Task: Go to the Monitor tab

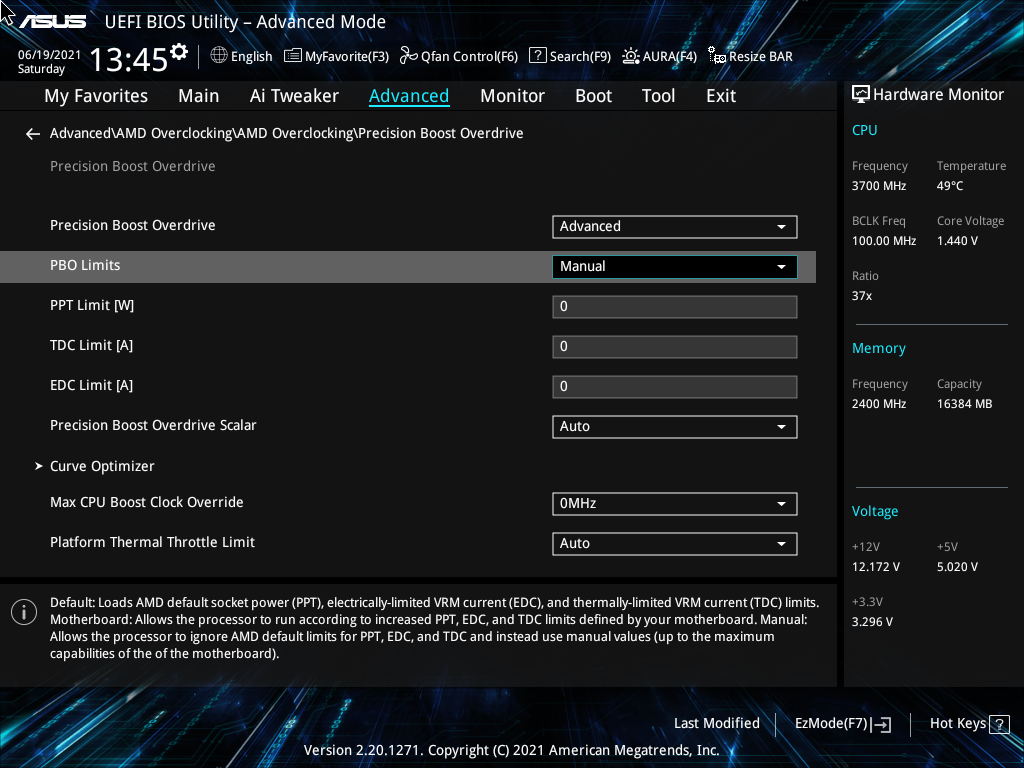Action: click(x=512, y=96)
